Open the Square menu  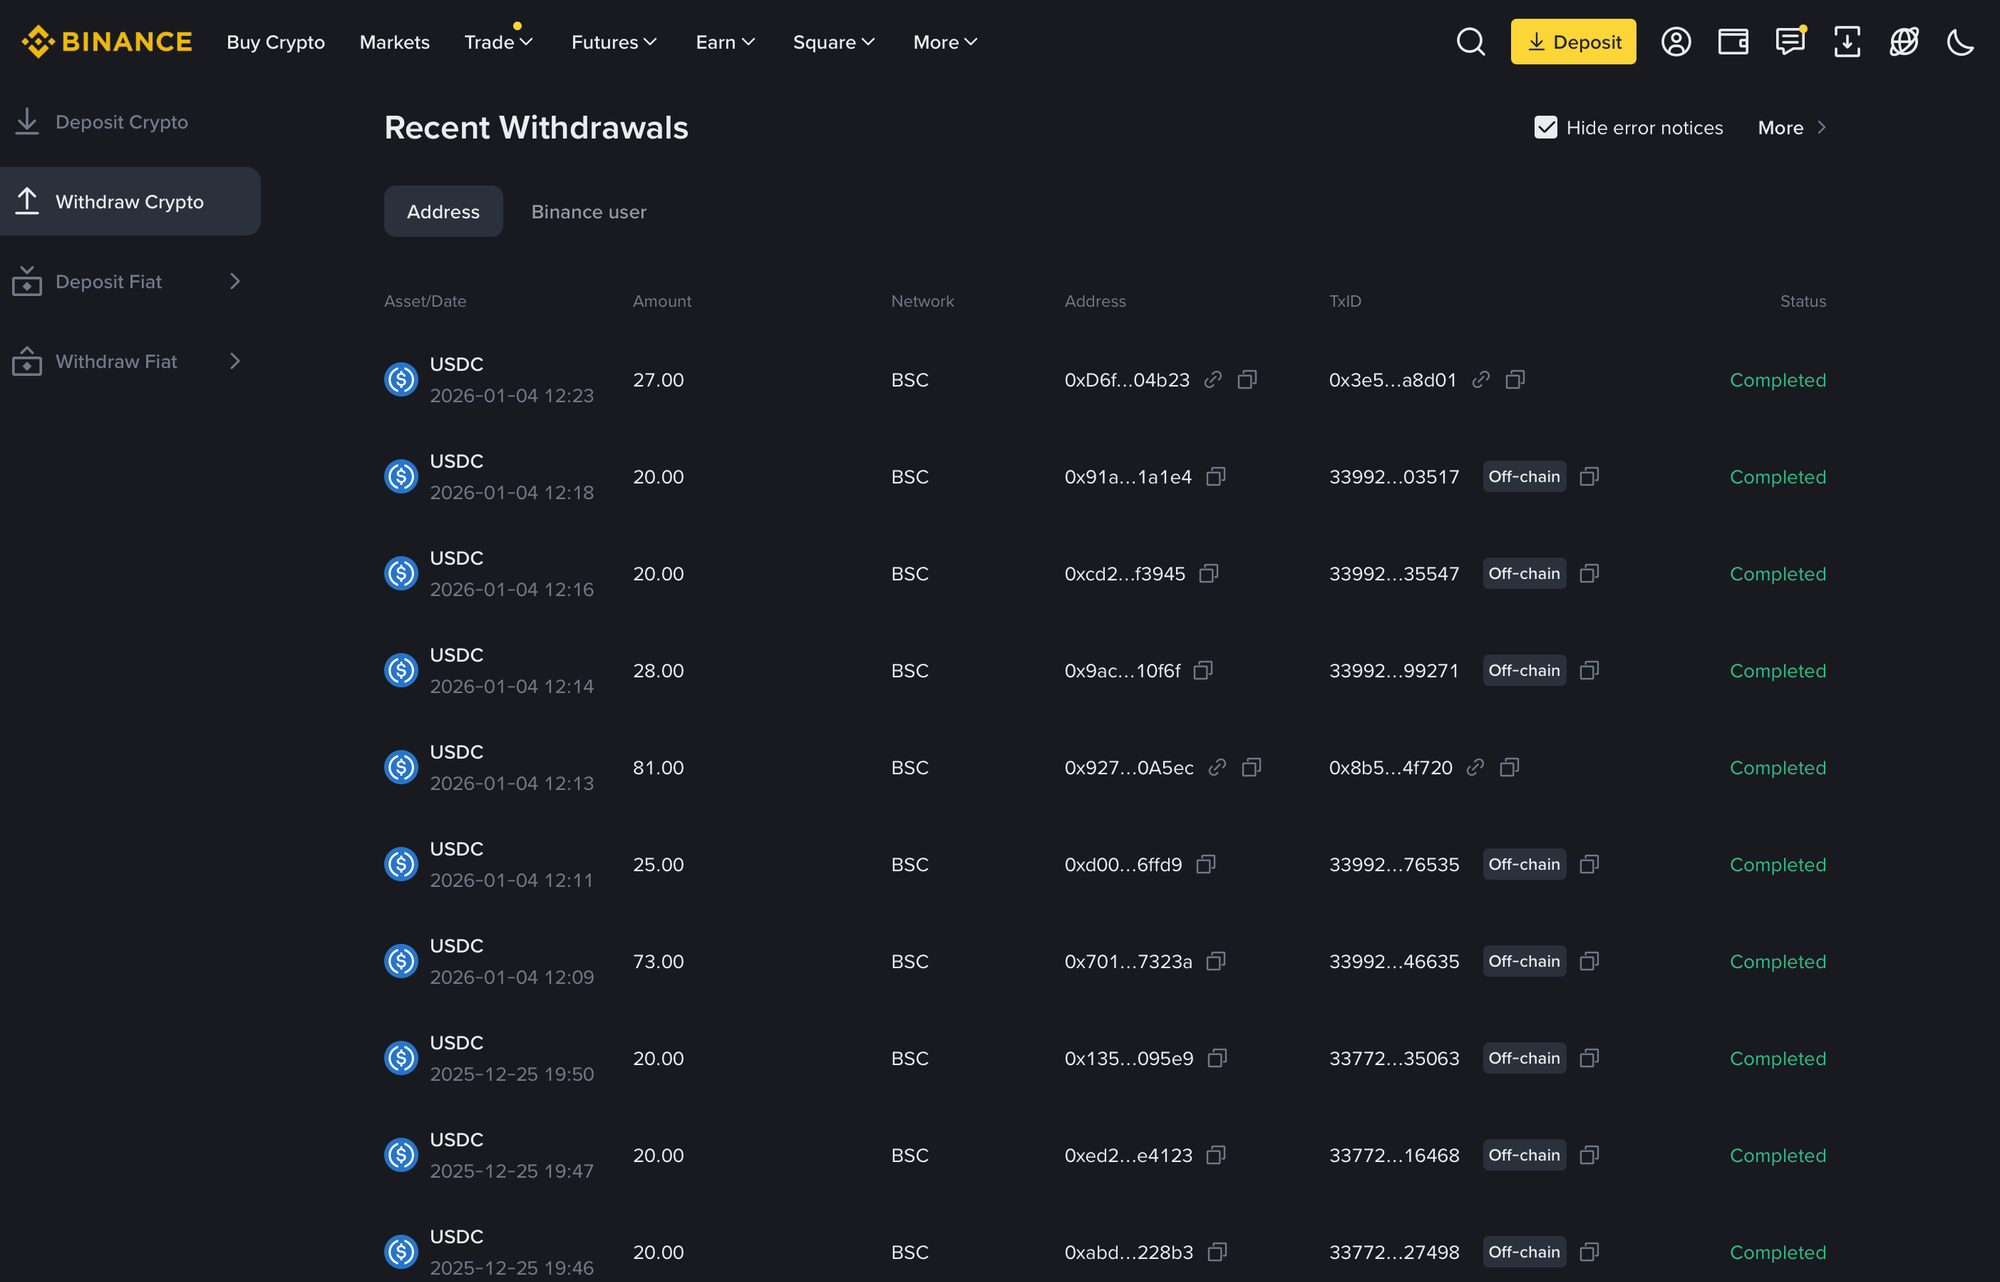[x=833, y=42]
